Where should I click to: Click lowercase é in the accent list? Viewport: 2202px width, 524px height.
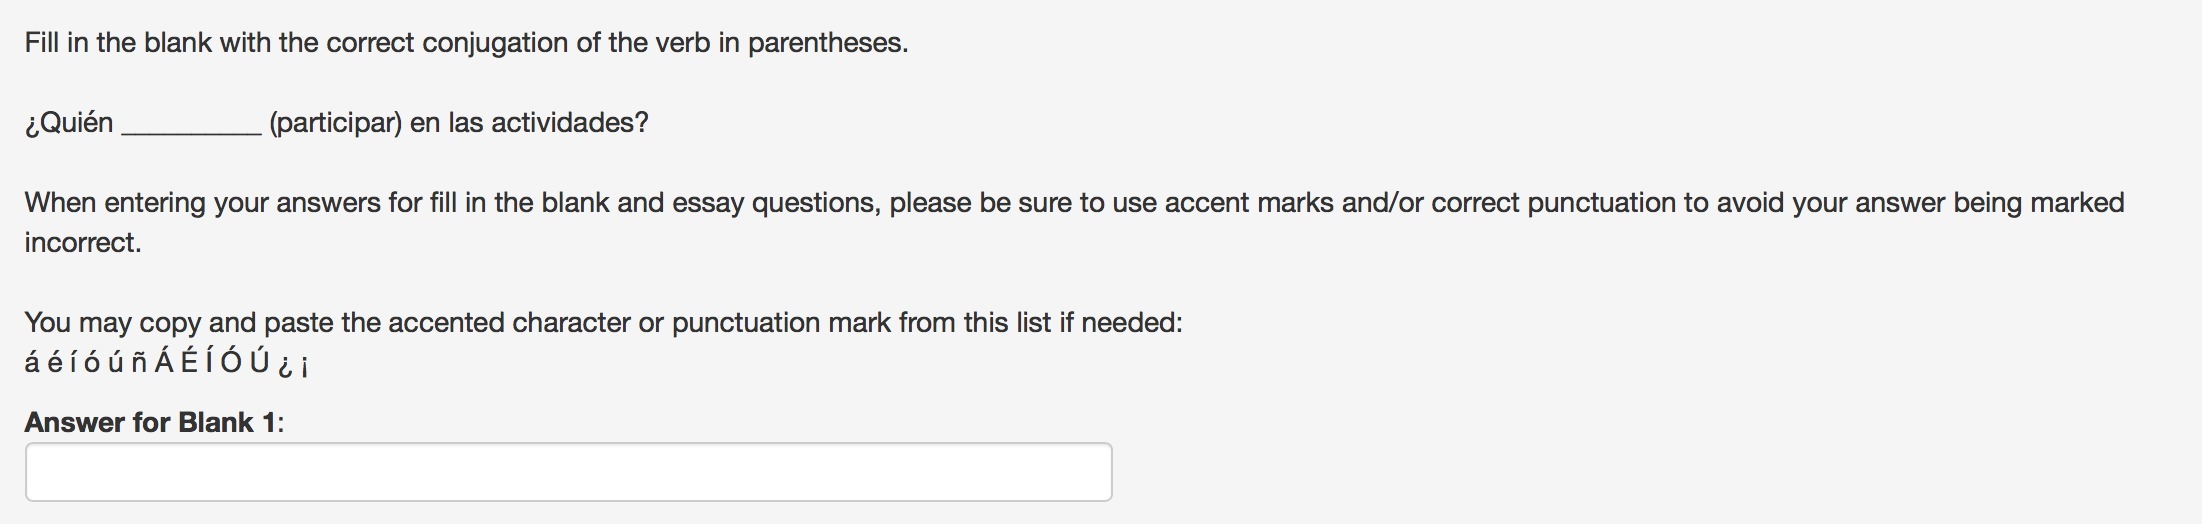coord(55,363)
